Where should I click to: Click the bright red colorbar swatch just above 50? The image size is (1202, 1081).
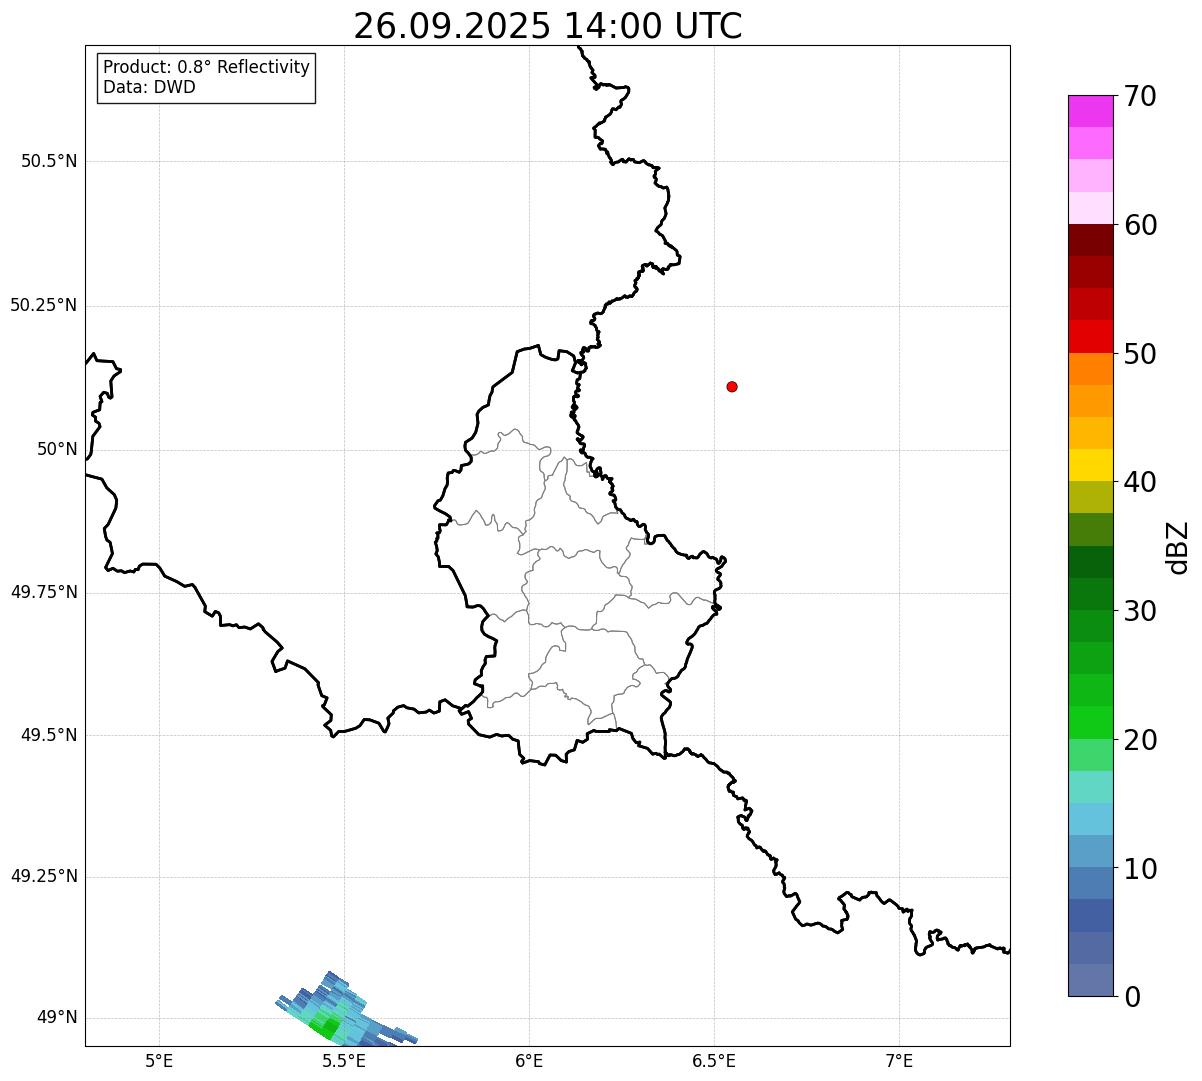1090,337
